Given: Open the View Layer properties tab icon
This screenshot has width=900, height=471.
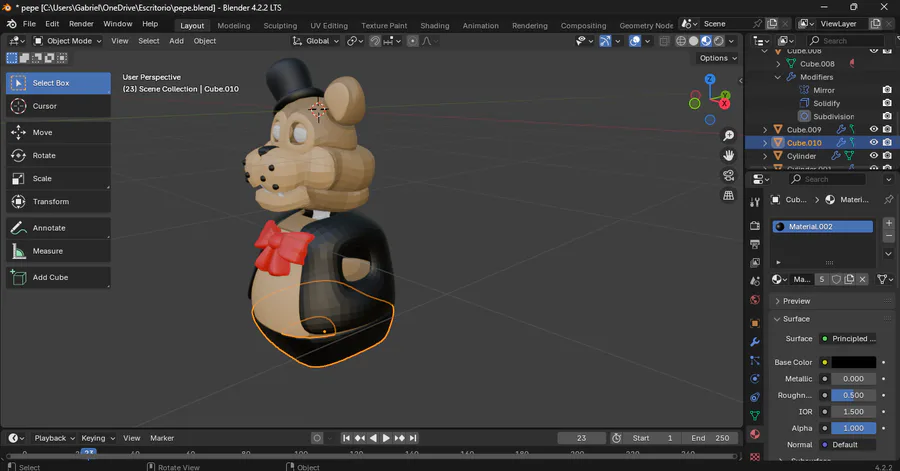Looking at the screenshot, I should (x=755, y=263).
